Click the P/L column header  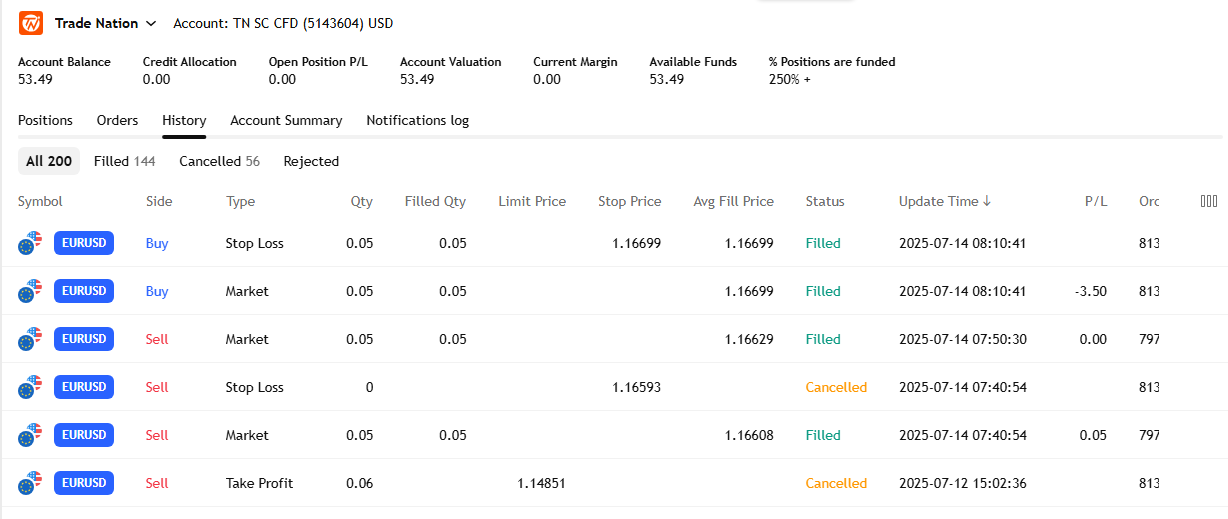tap(1095, 201)
